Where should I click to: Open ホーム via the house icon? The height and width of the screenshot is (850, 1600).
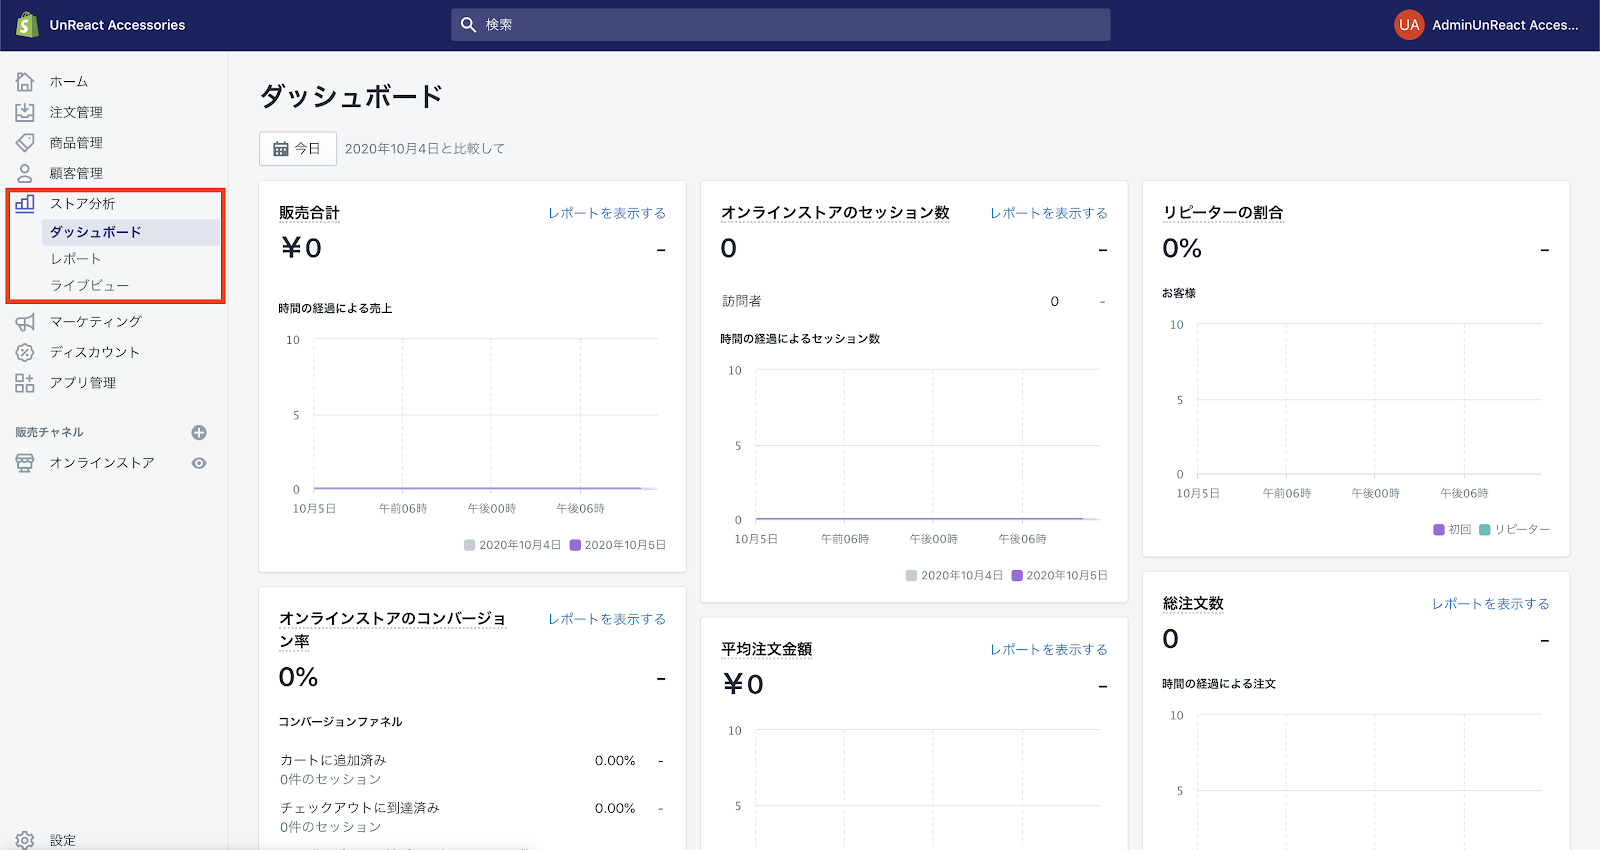25,82
